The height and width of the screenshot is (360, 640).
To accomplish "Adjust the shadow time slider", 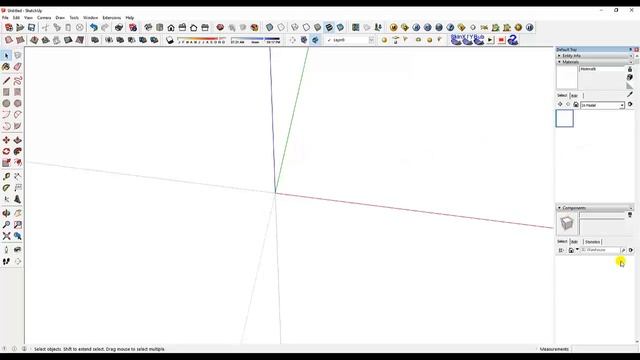I will 256,40.
